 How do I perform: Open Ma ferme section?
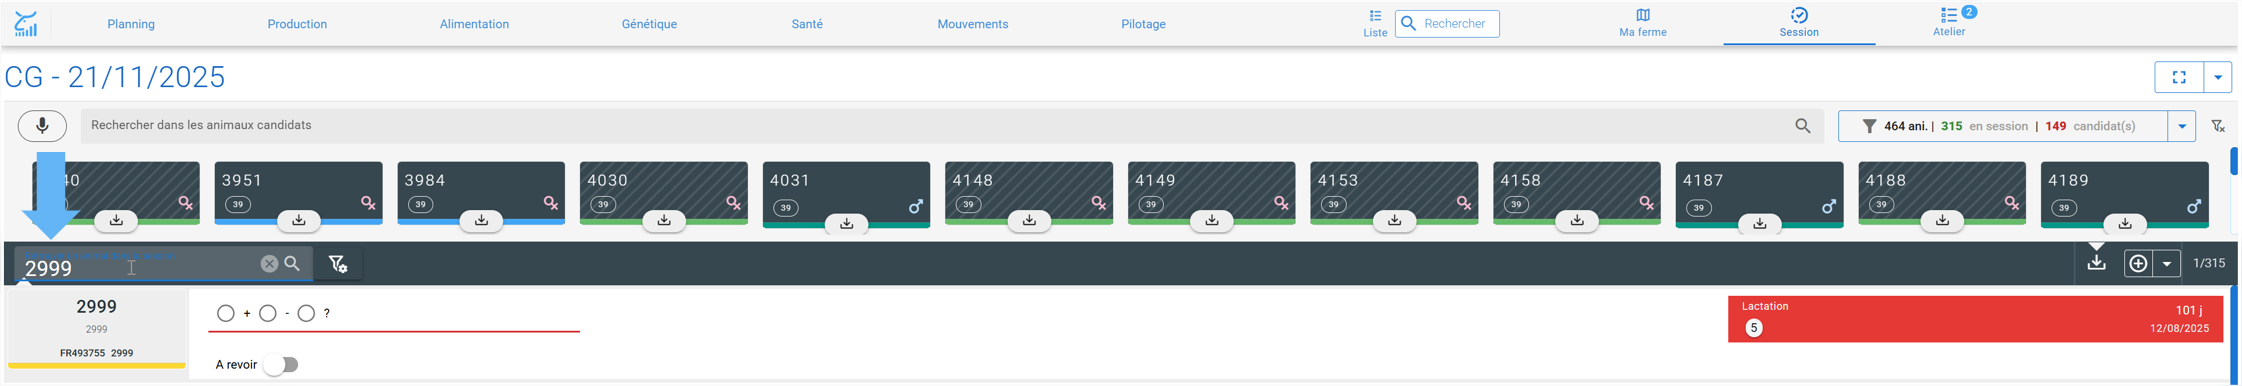[1643, 23]
